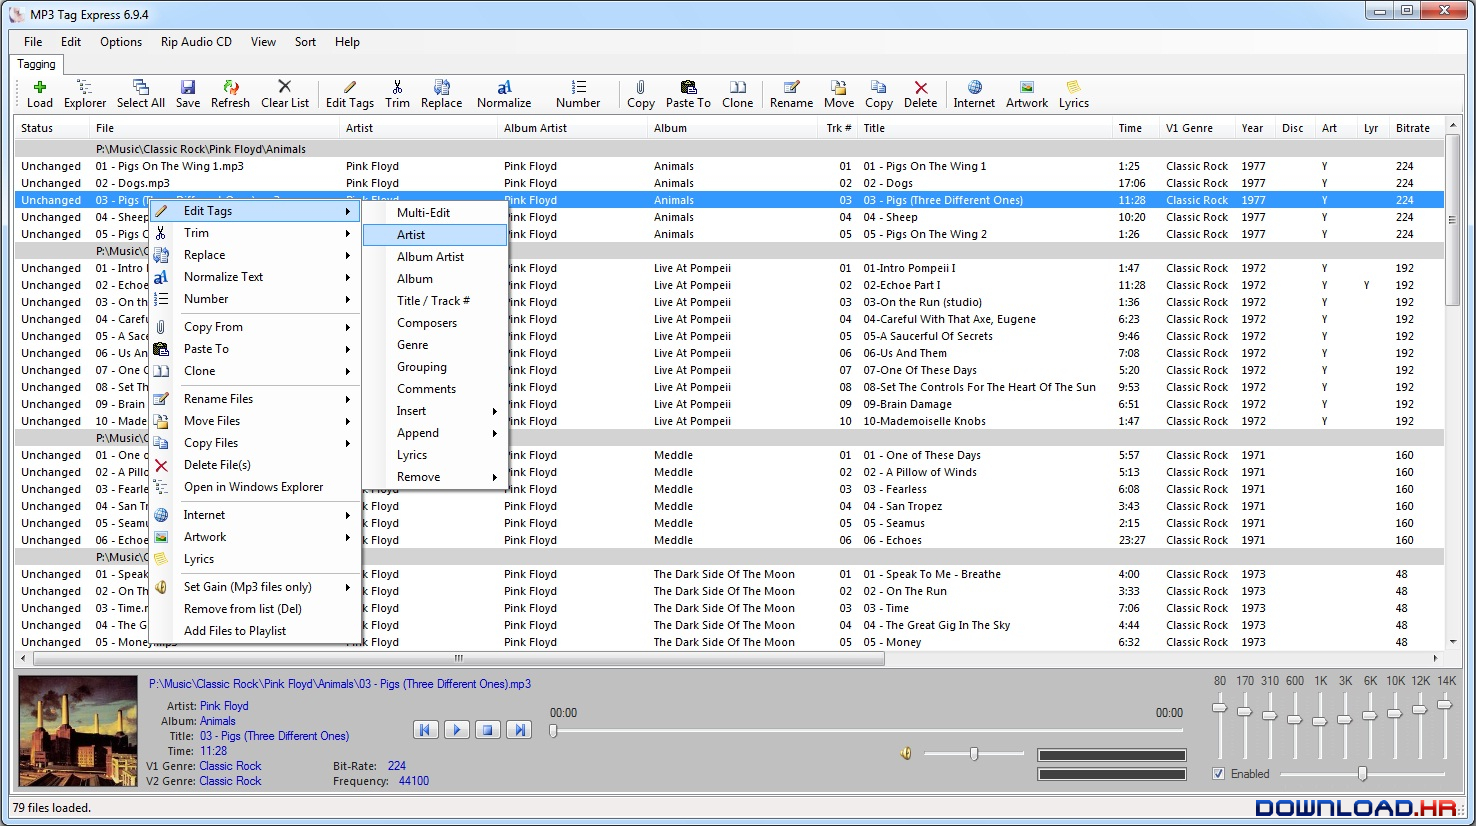Image resolution: width=1476 pixels, height=826 pixels.
Task: Expand Normalize Text submenu
Action: tap(255, 277)
